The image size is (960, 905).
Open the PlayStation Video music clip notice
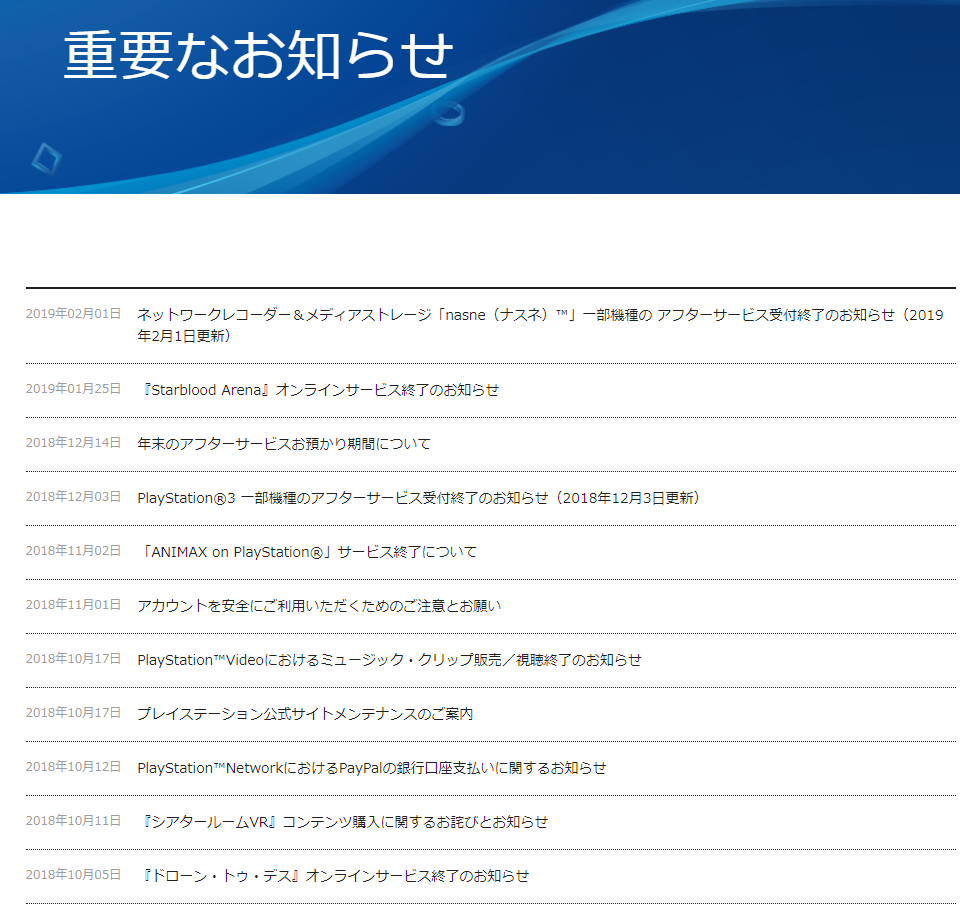[389, 660]
